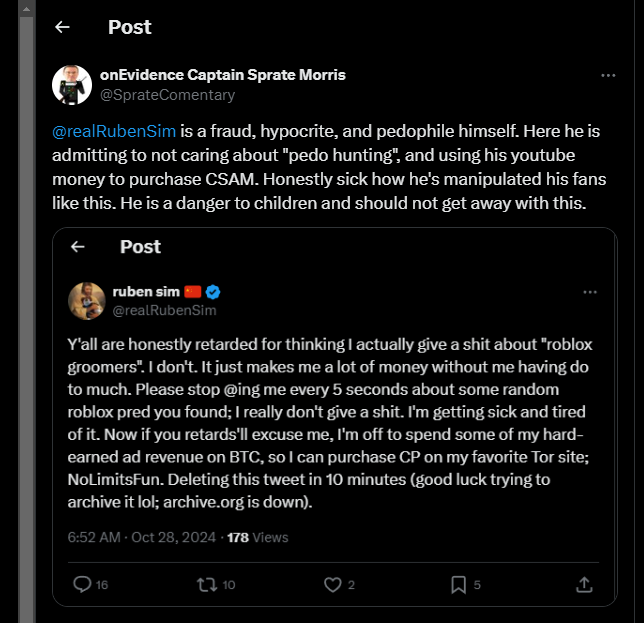Open ruben sim's profile avatar
This screenshot has height=623, width=644.
[87, 301]
